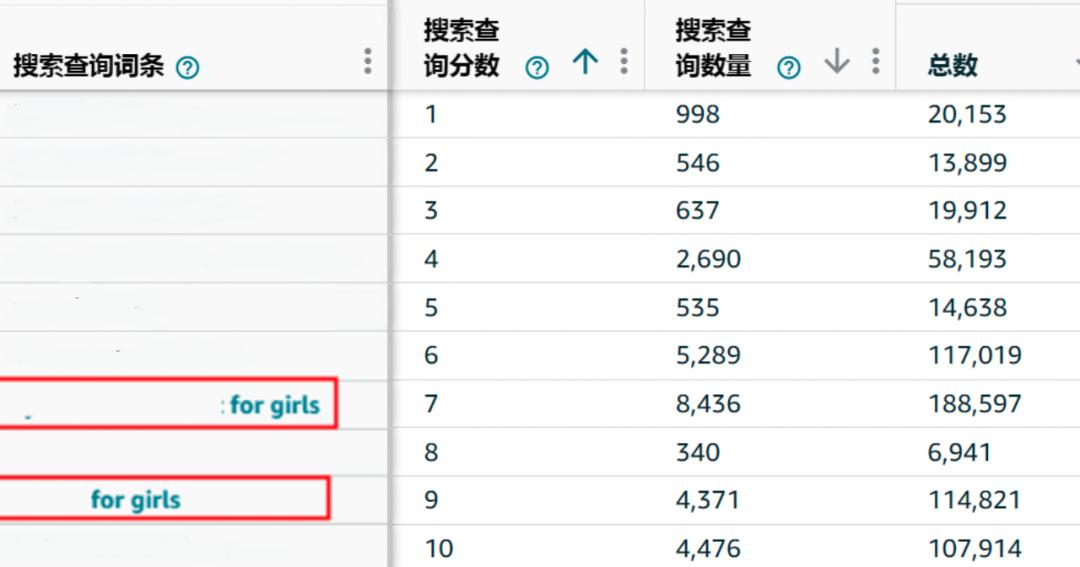
Task: Sort 搜索查询分数 column with up arrow
Action: coord(585,61)
